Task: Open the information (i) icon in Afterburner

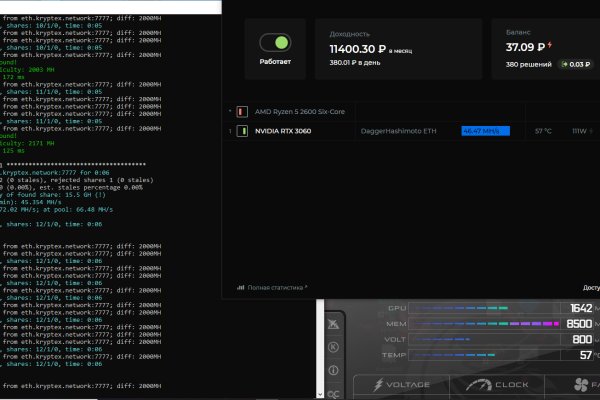Action: [333, 371]
